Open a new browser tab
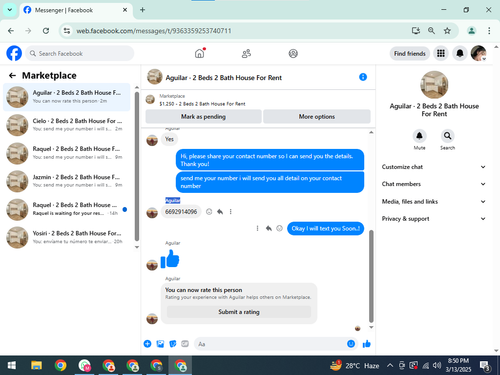 (142, 10)
